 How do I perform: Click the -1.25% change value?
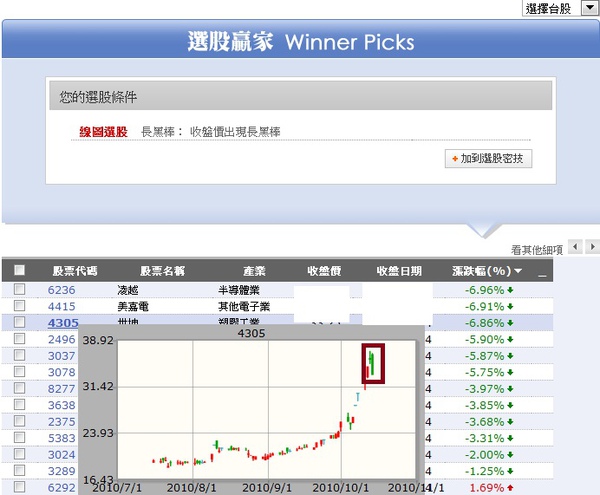484,471
